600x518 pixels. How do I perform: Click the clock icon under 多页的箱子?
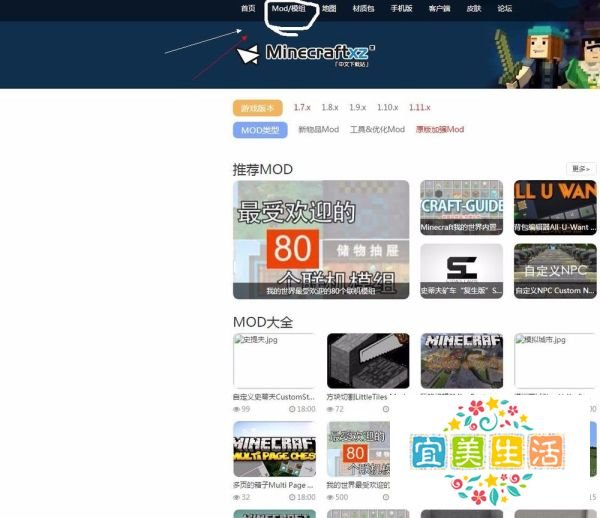292,497
